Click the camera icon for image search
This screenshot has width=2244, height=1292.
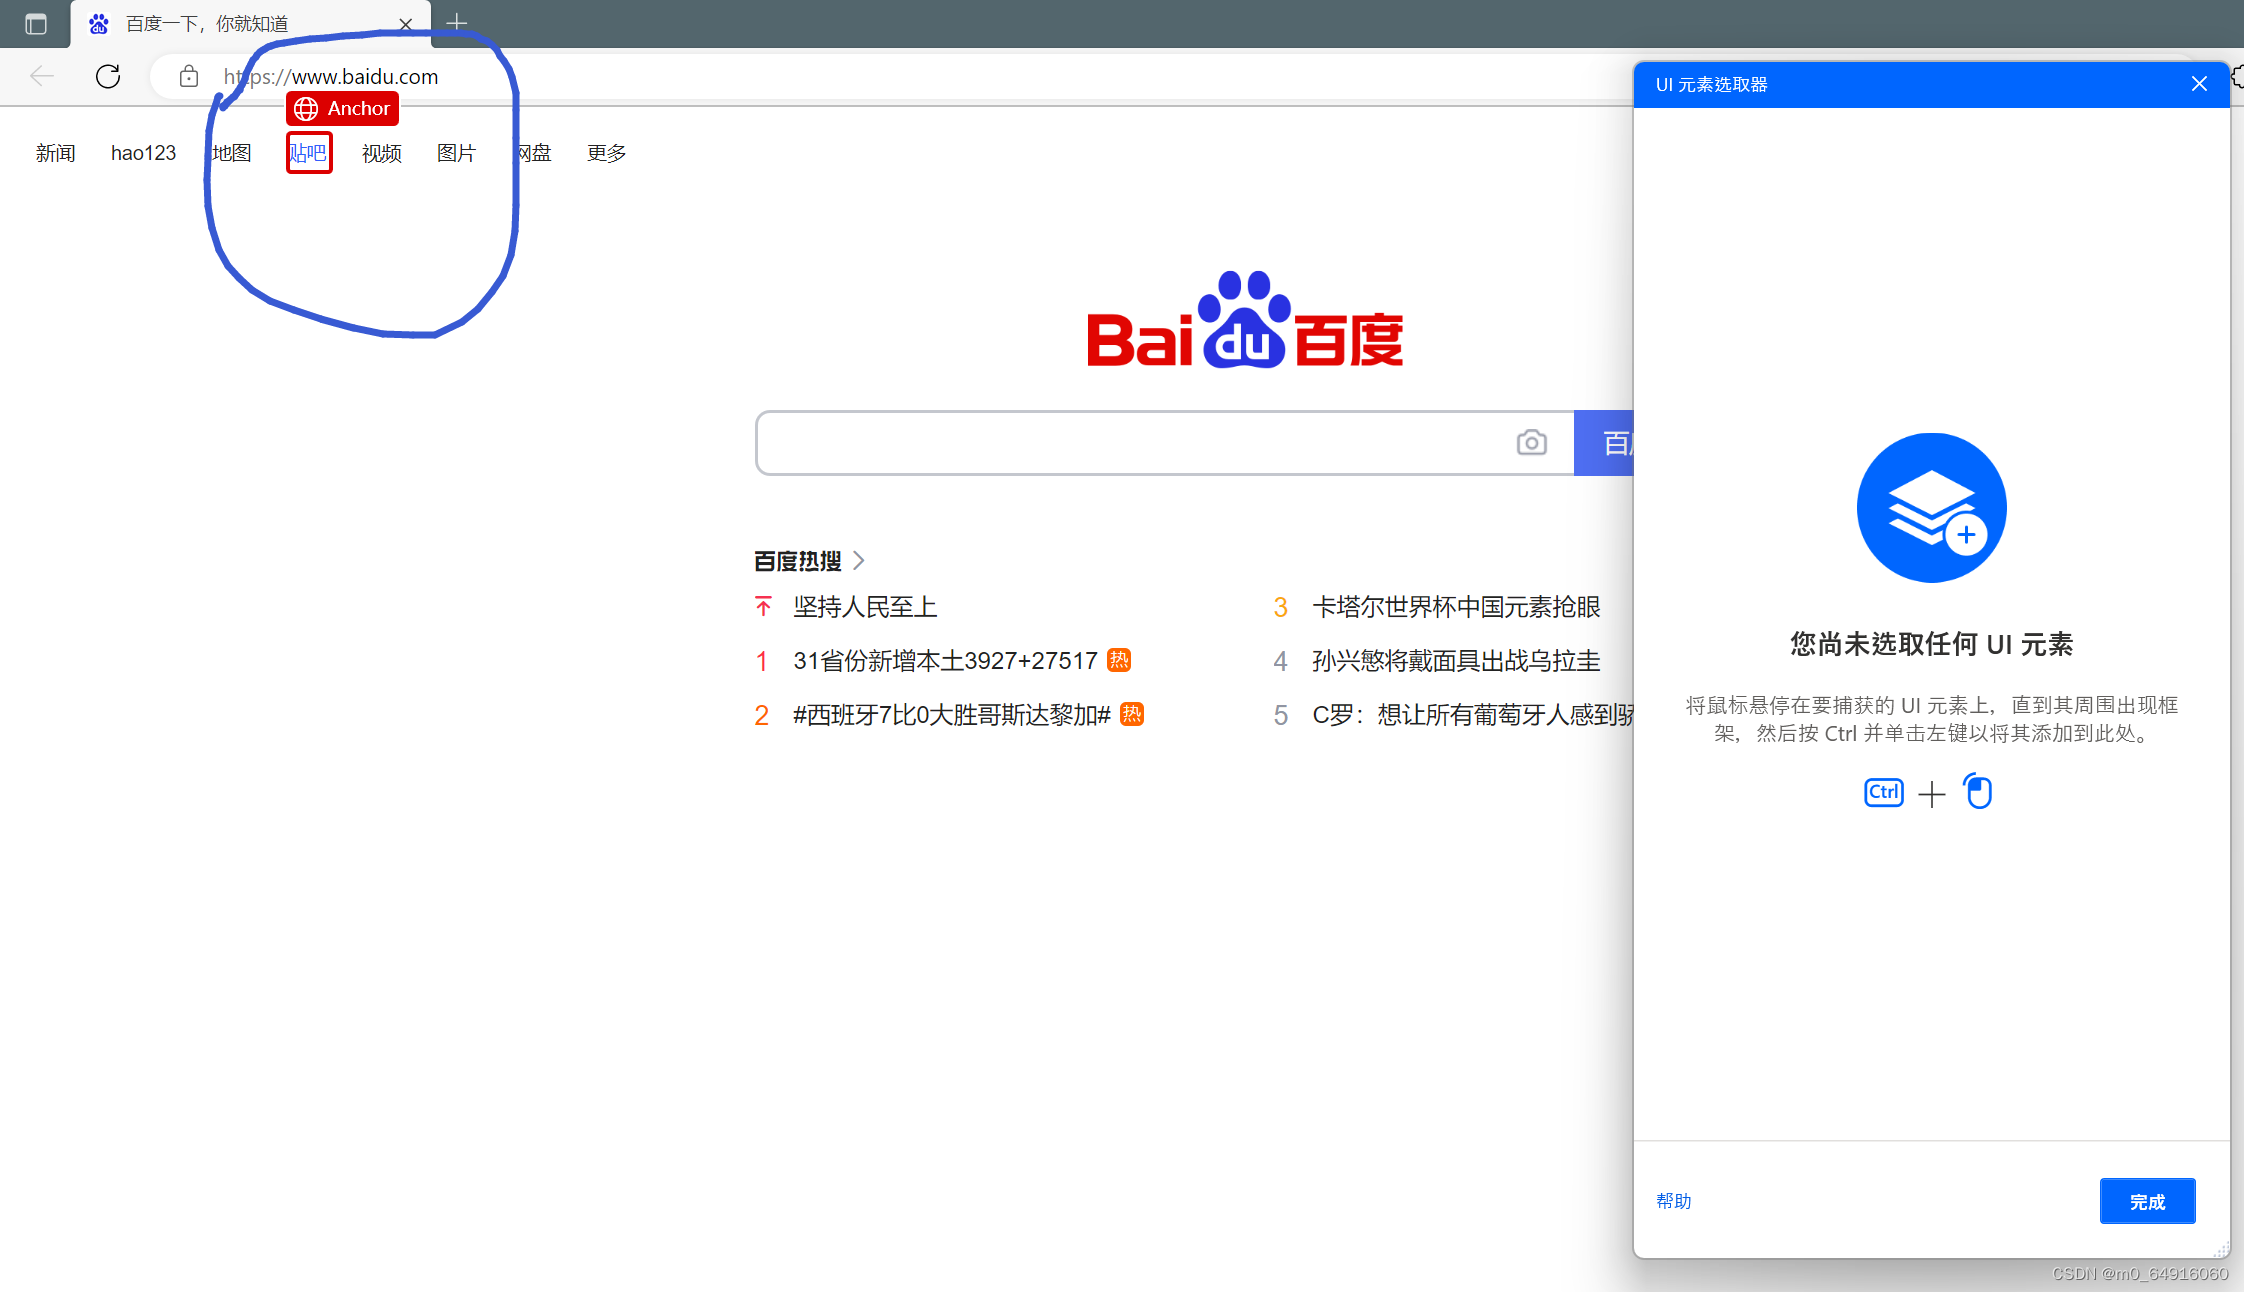coord(1532,442)
